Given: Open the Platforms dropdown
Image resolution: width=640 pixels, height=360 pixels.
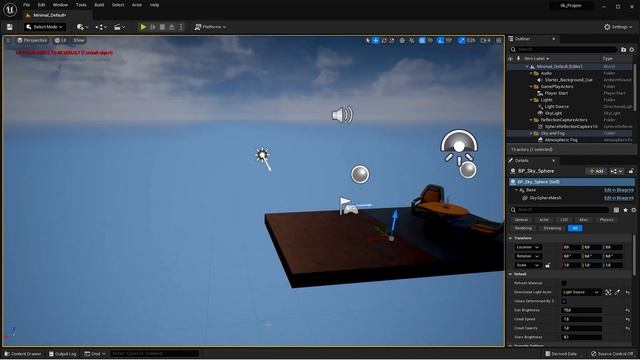Looking at the screenshot, I should point(210,27).
